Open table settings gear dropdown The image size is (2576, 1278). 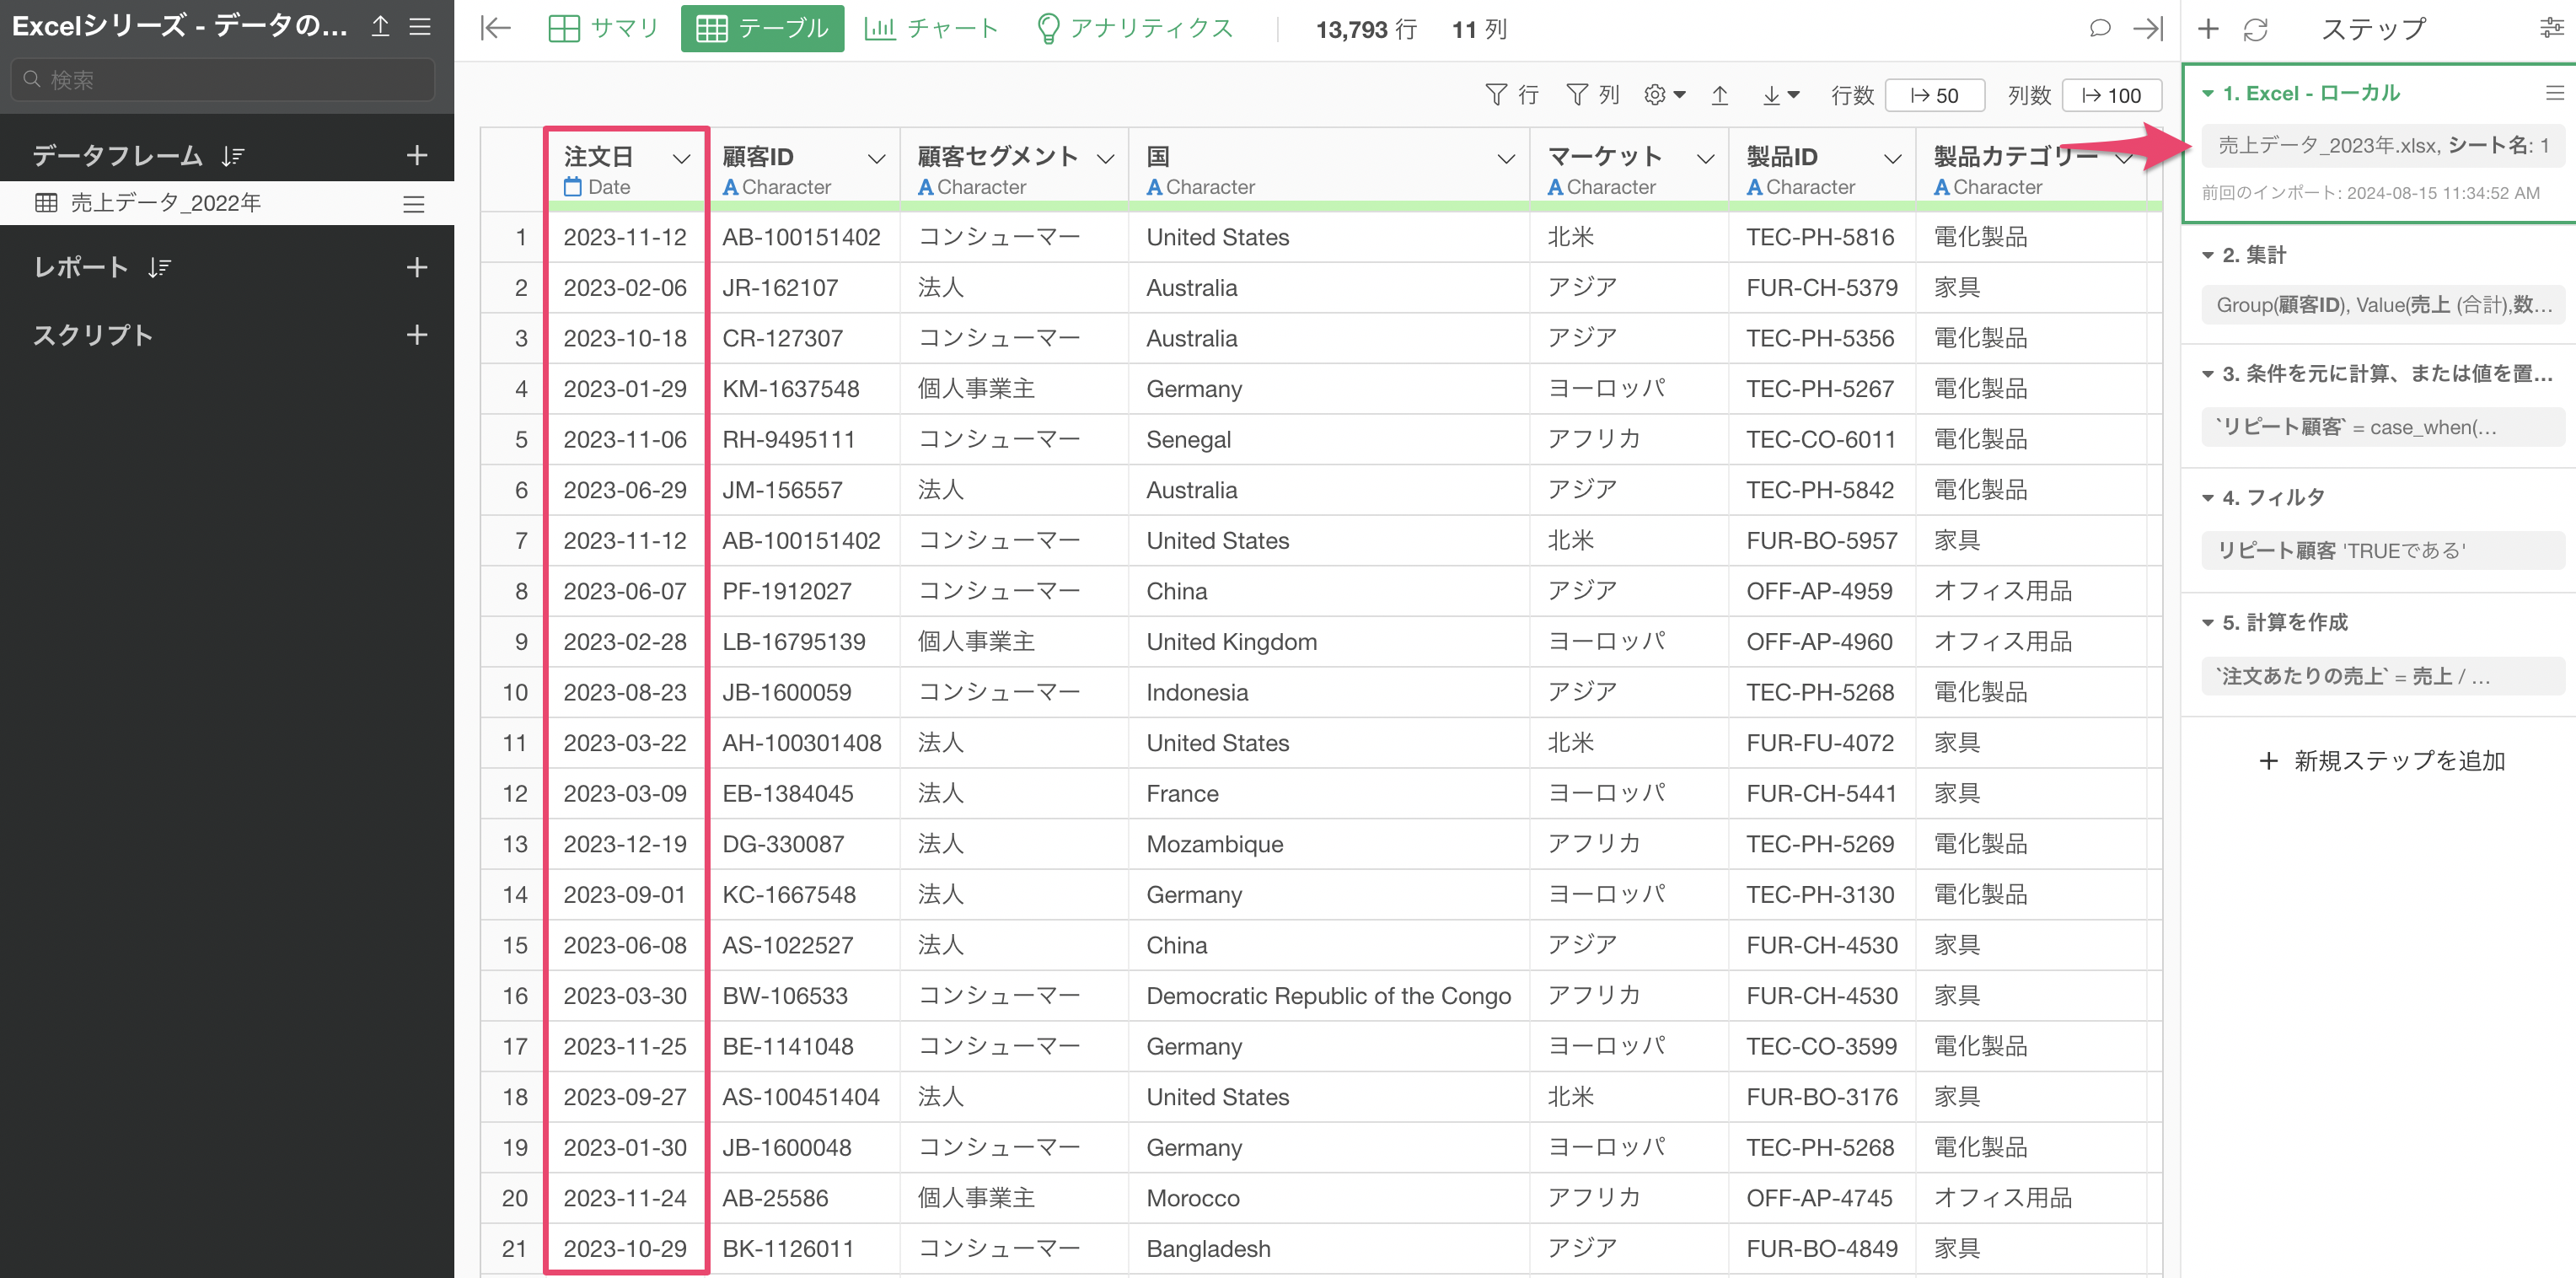click(1664, 95)
